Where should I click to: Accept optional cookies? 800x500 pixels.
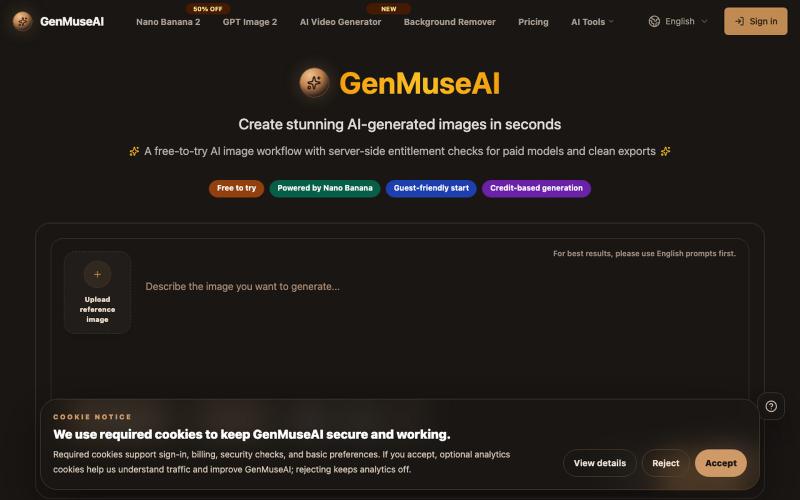[x=720, y=463]
